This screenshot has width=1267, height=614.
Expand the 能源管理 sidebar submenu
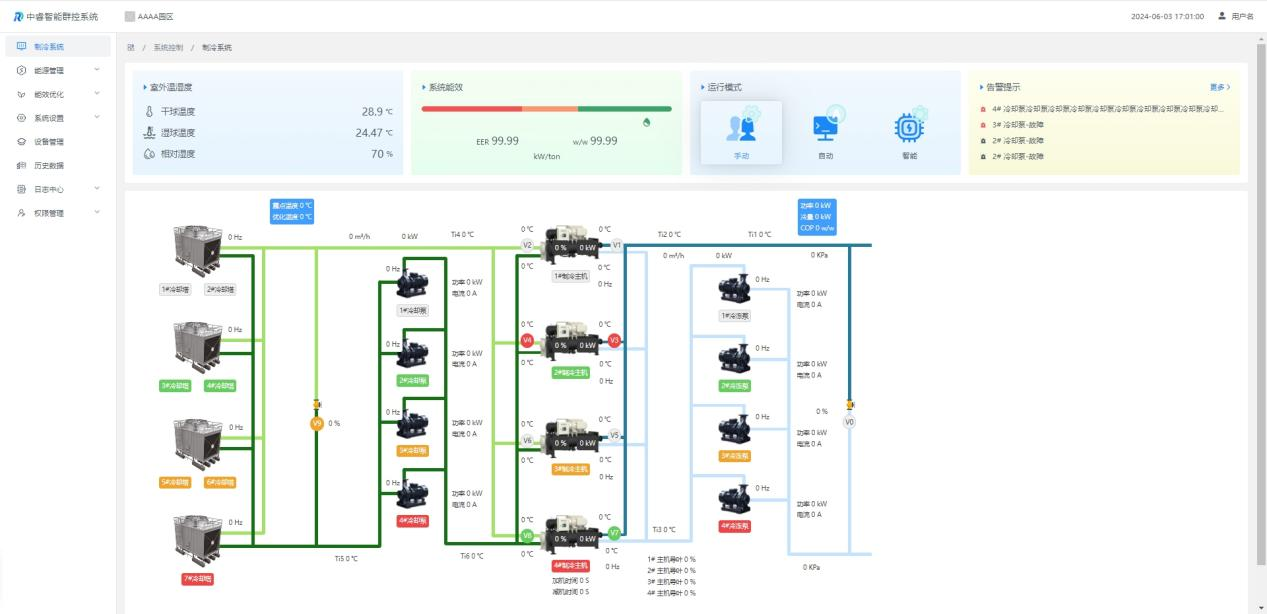(x=97, y=70)
